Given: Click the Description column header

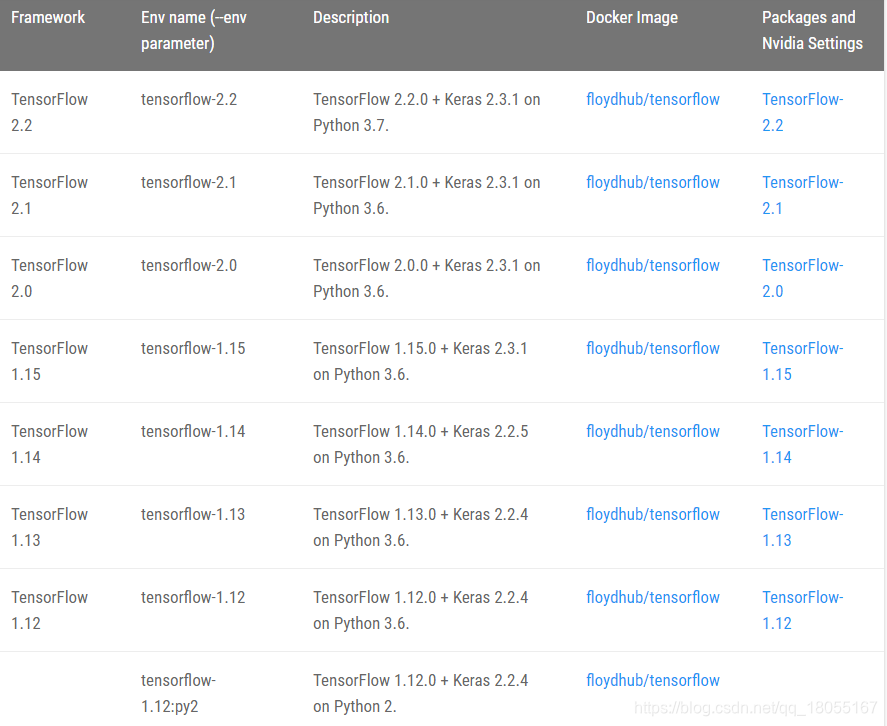Looking at the screenshot, I should (351, 18).
